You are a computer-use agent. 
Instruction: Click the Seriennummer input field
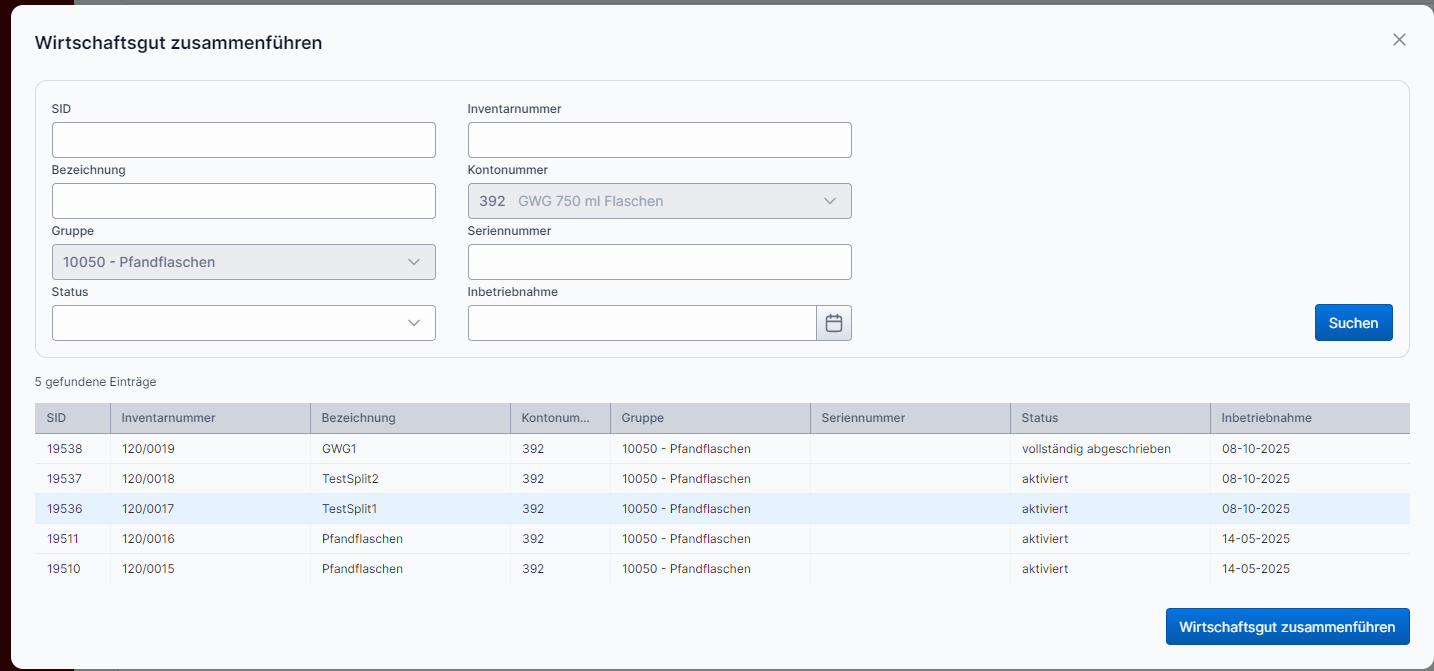click(659, 262)
